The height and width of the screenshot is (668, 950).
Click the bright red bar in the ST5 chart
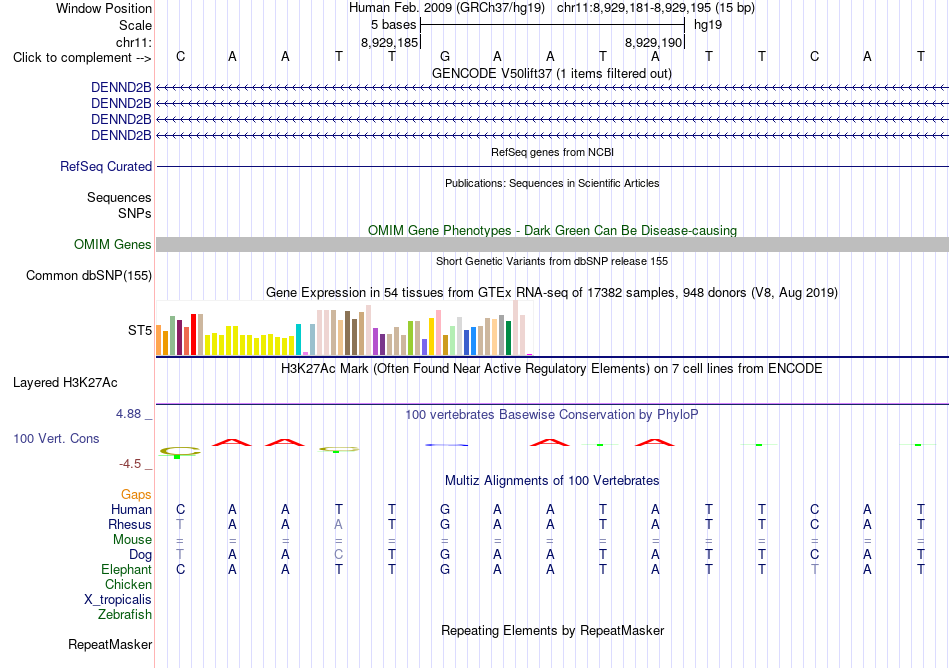point(193,334)
